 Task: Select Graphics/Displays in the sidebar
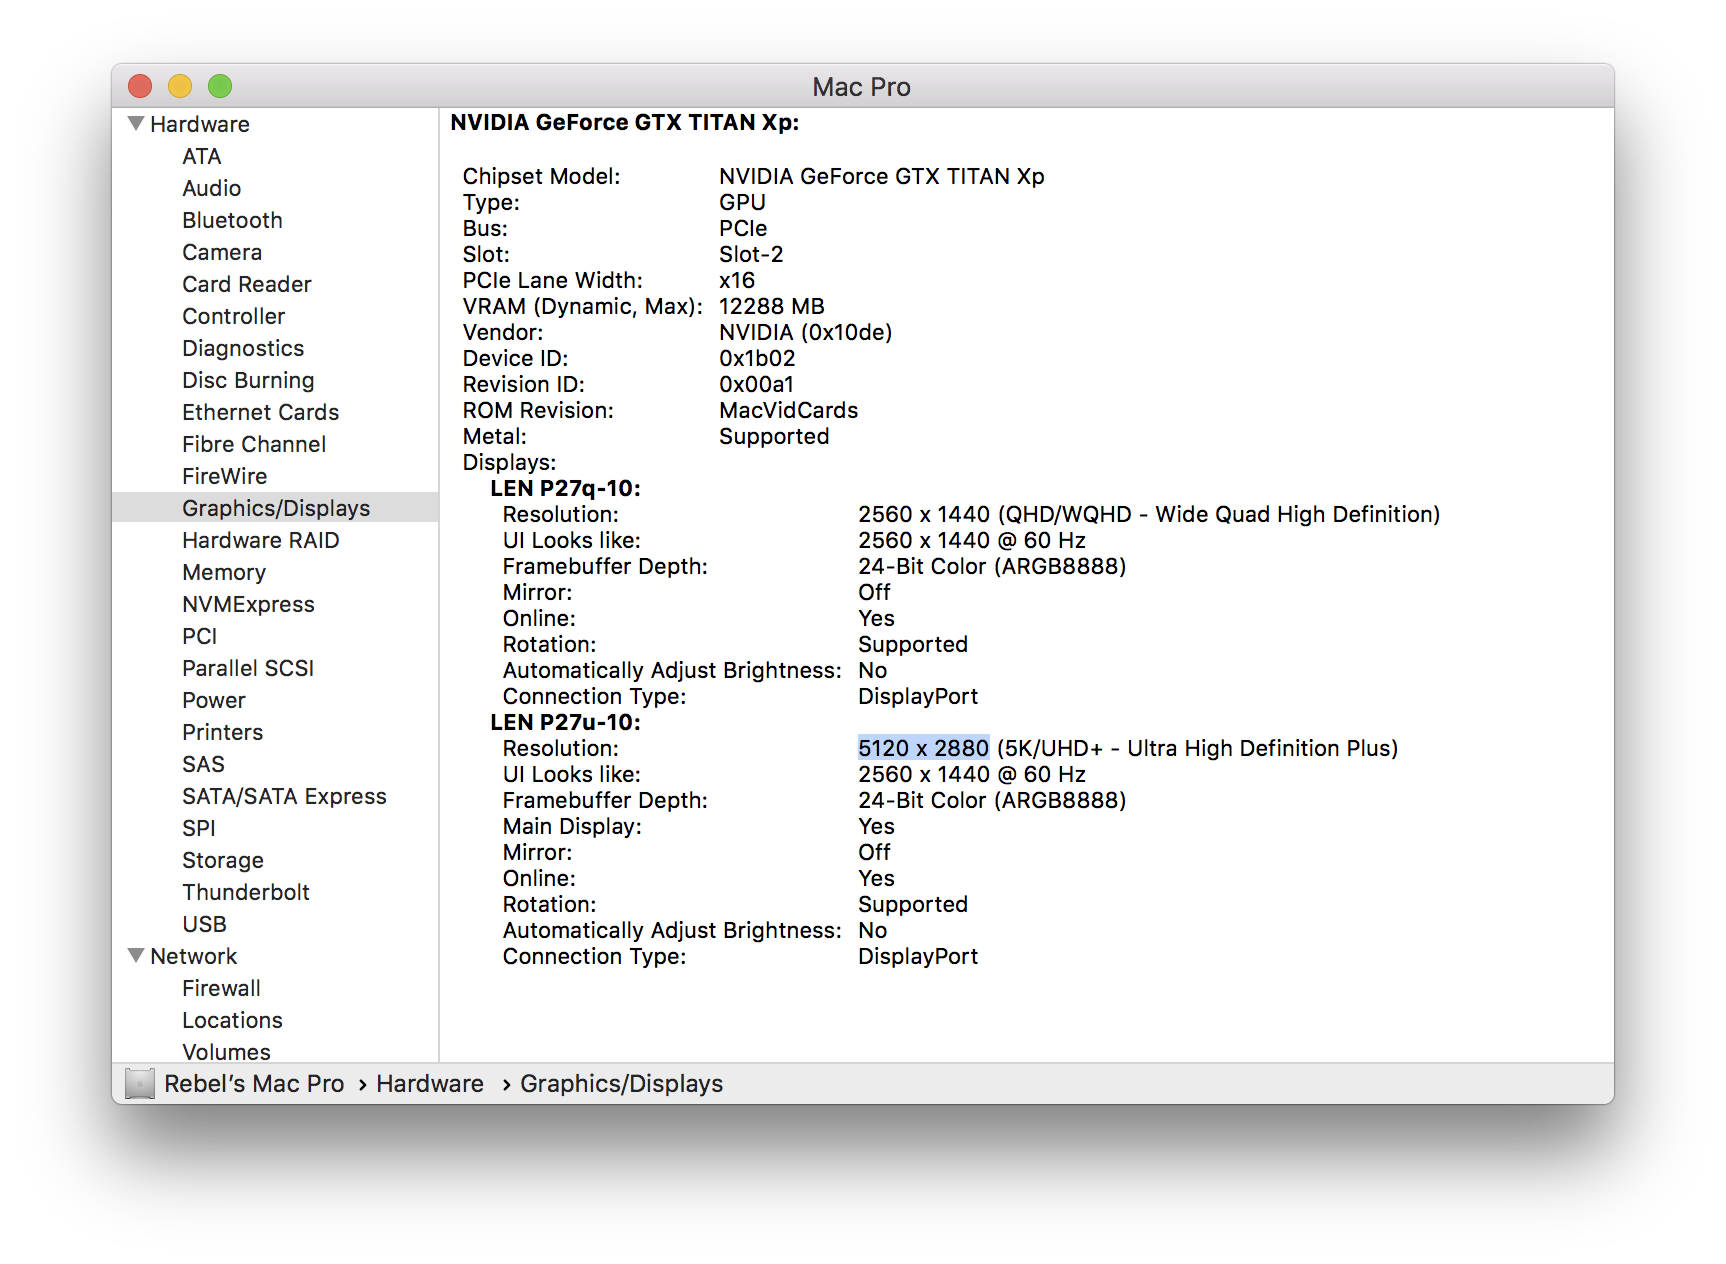click(276, 508)
